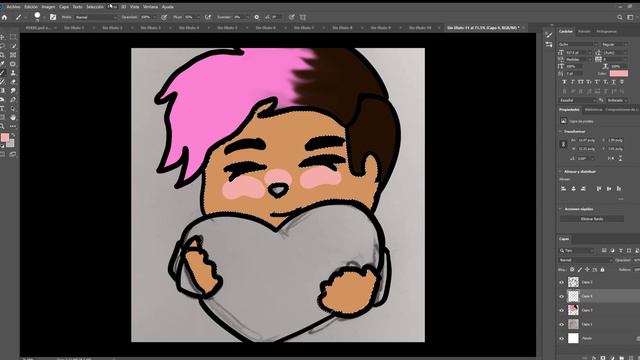The image size is (640, 360).
Task: Switch to the Sin título-10 document tab
Action: 420,28
